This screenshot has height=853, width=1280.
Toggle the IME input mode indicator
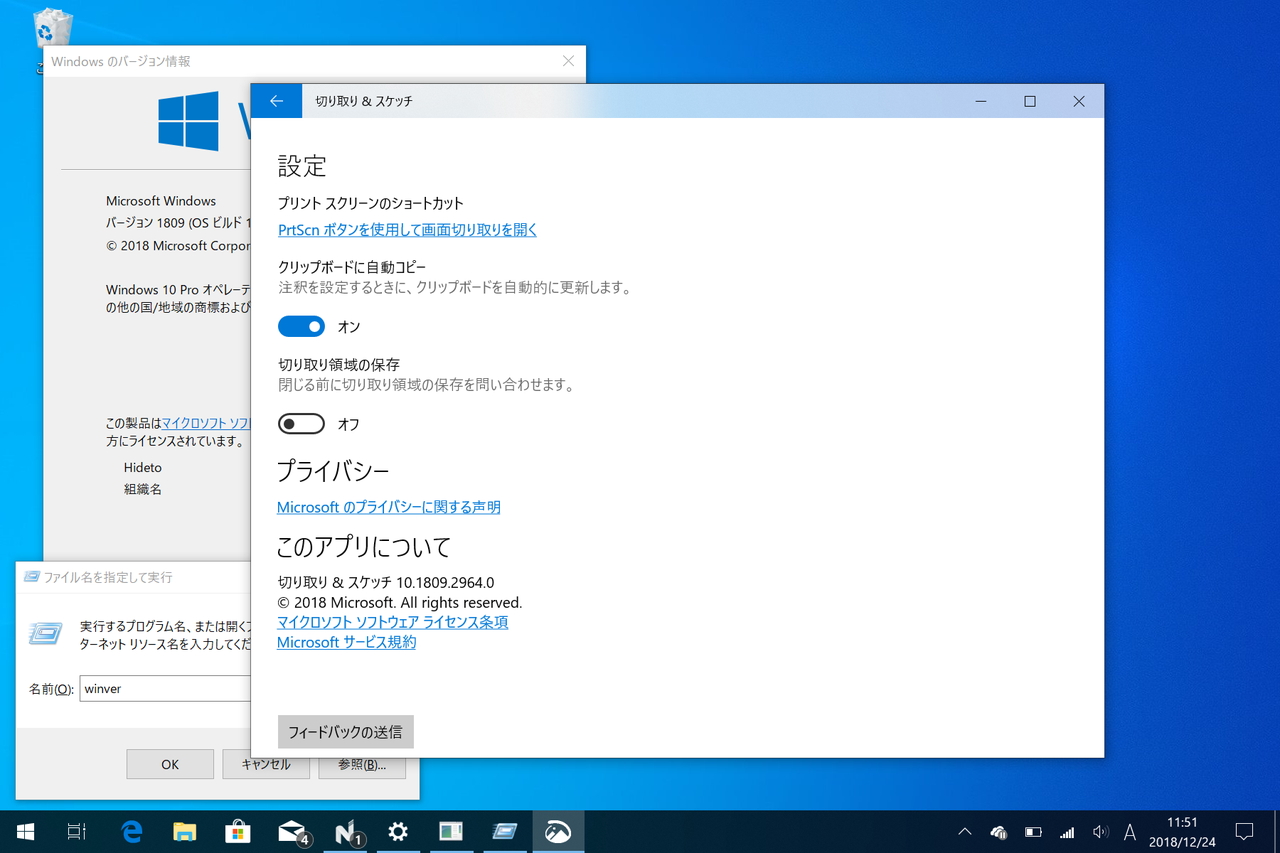(1129, 831)
